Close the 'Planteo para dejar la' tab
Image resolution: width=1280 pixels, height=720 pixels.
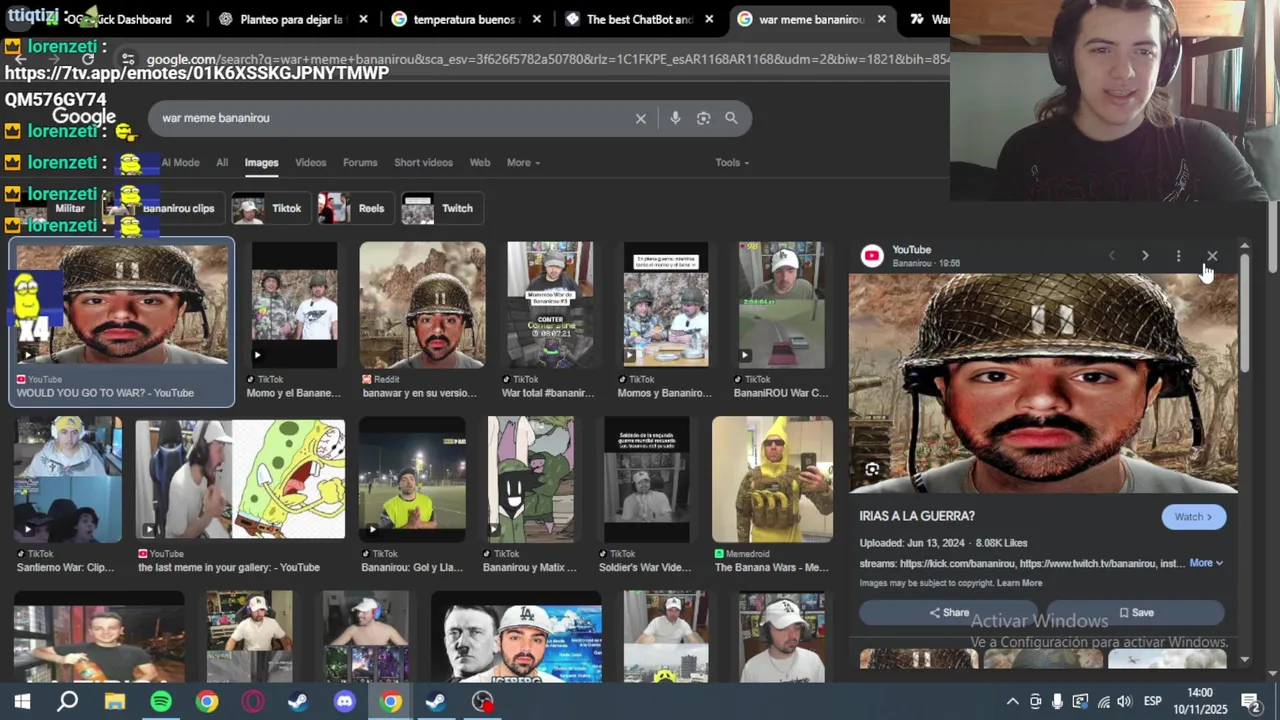(x=363, y=19)
